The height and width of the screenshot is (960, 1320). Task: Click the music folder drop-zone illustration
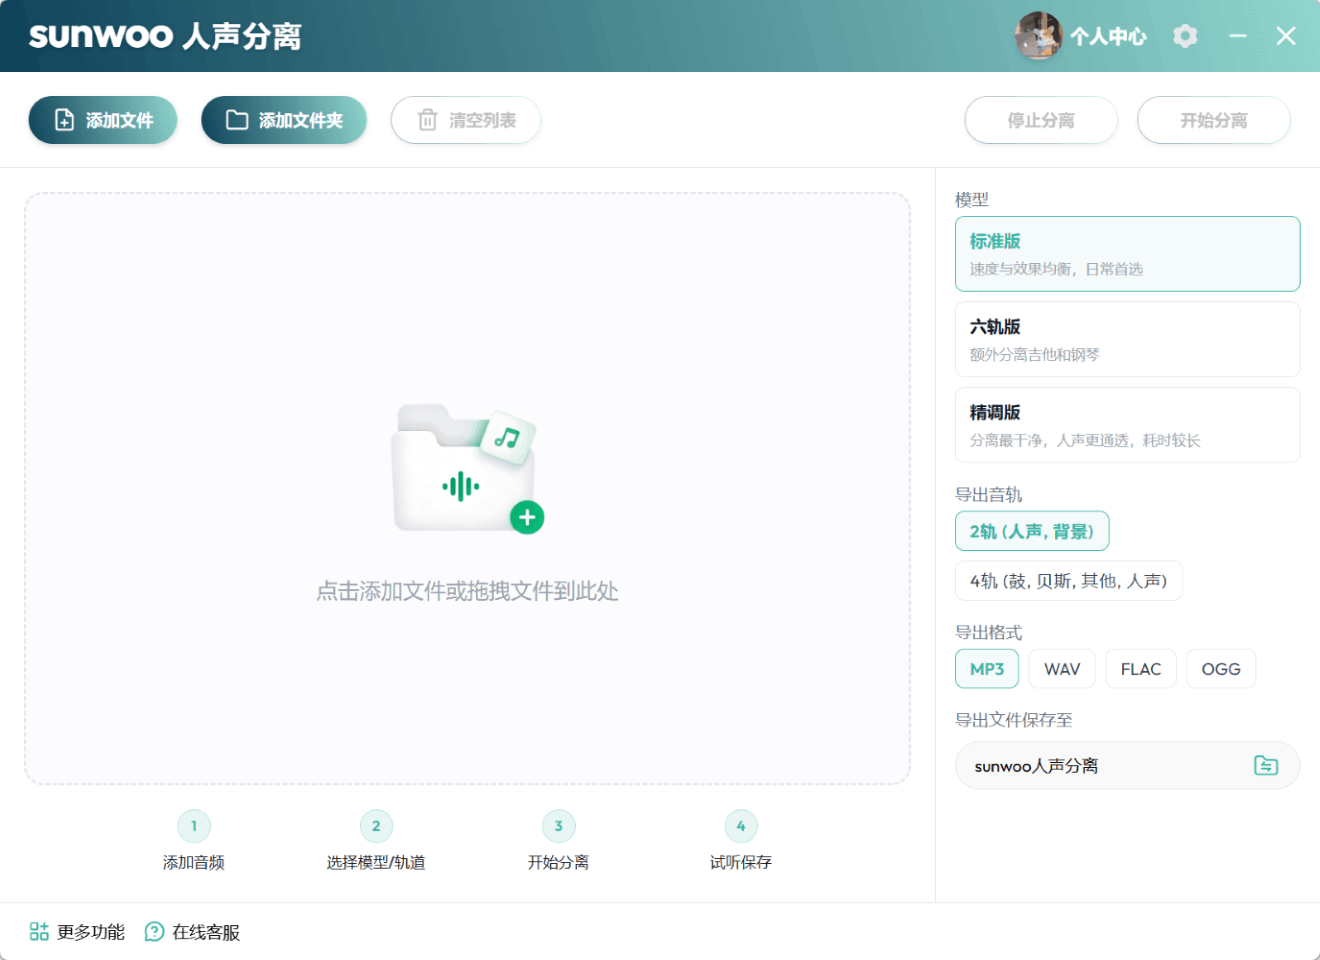[x=466, y=468]
